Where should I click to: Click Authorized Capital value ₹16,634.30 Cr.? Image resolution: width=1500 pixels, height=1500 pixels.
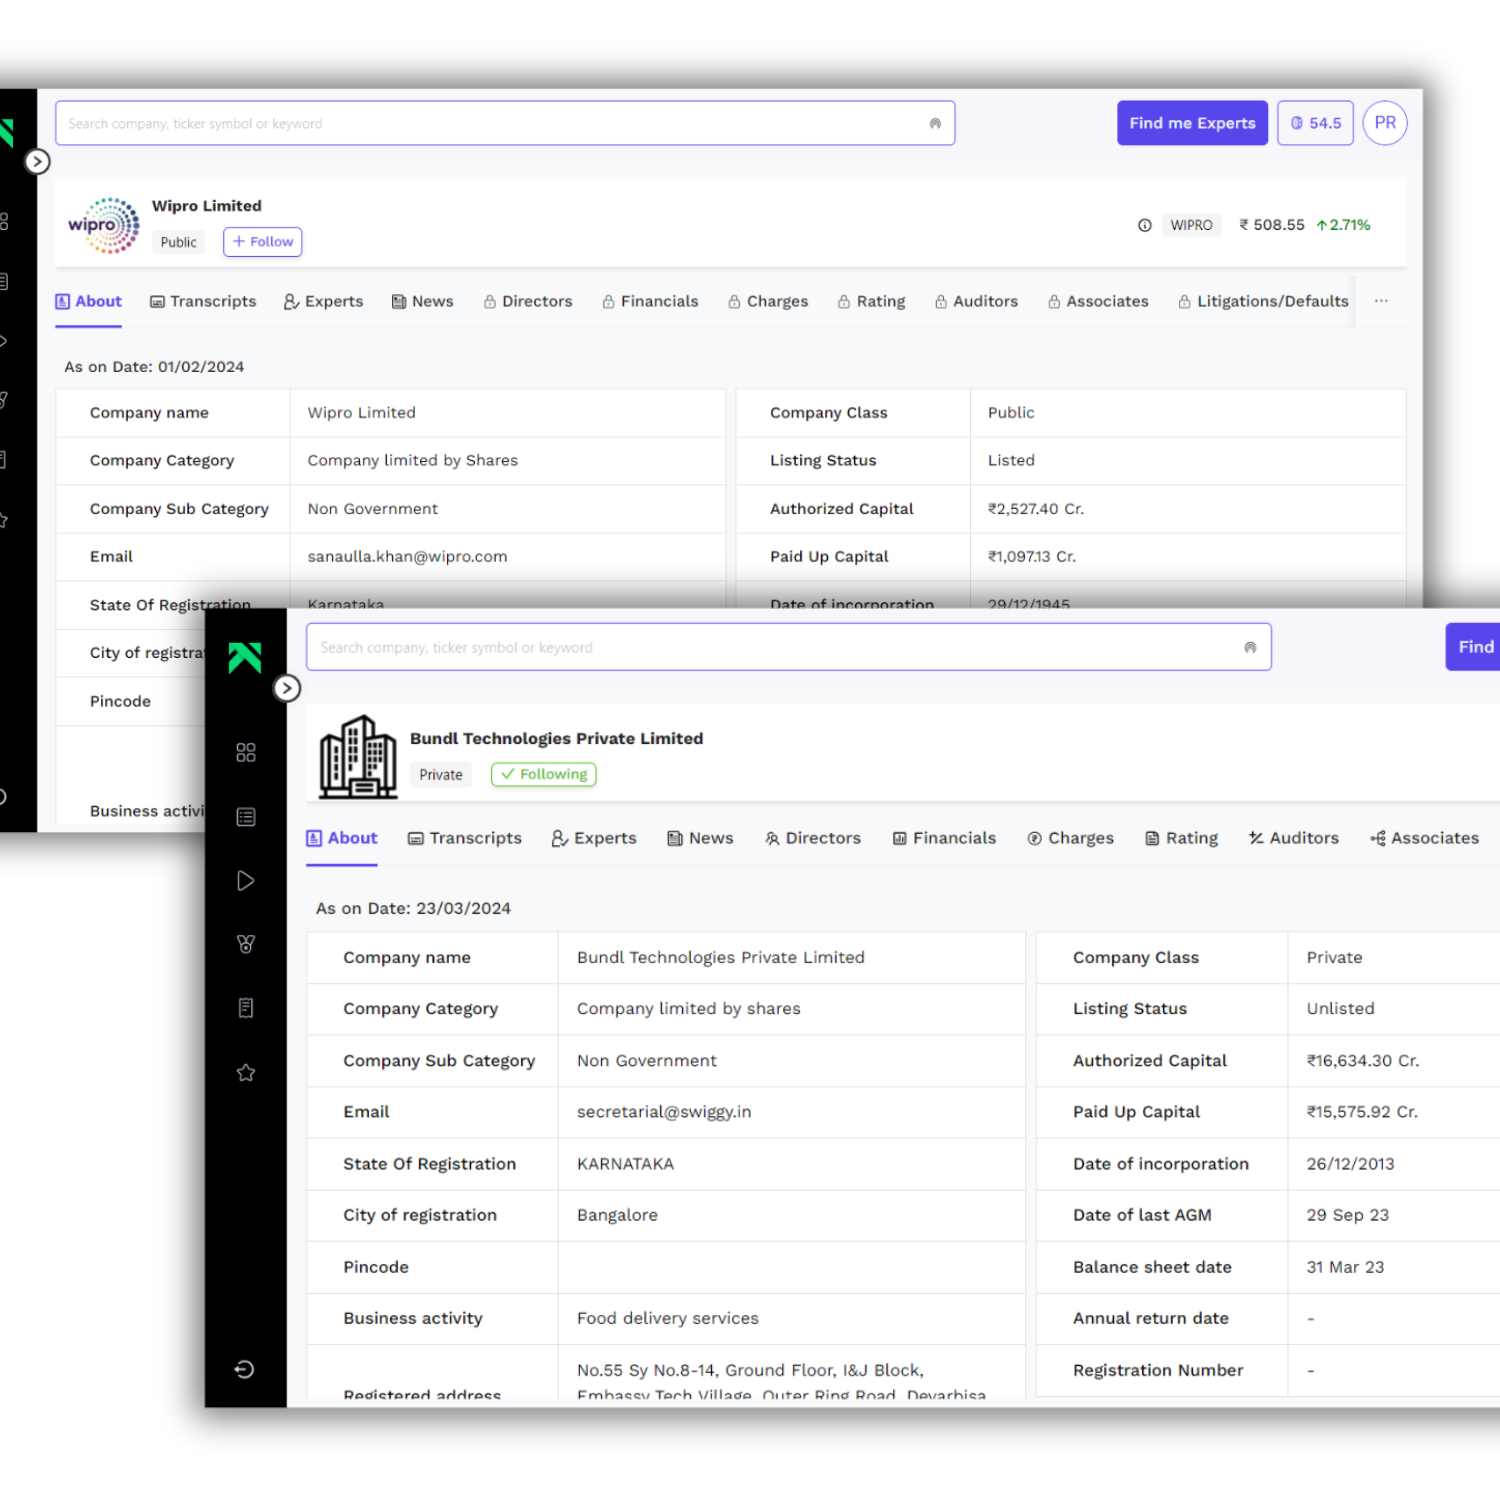point(1363,1061)
